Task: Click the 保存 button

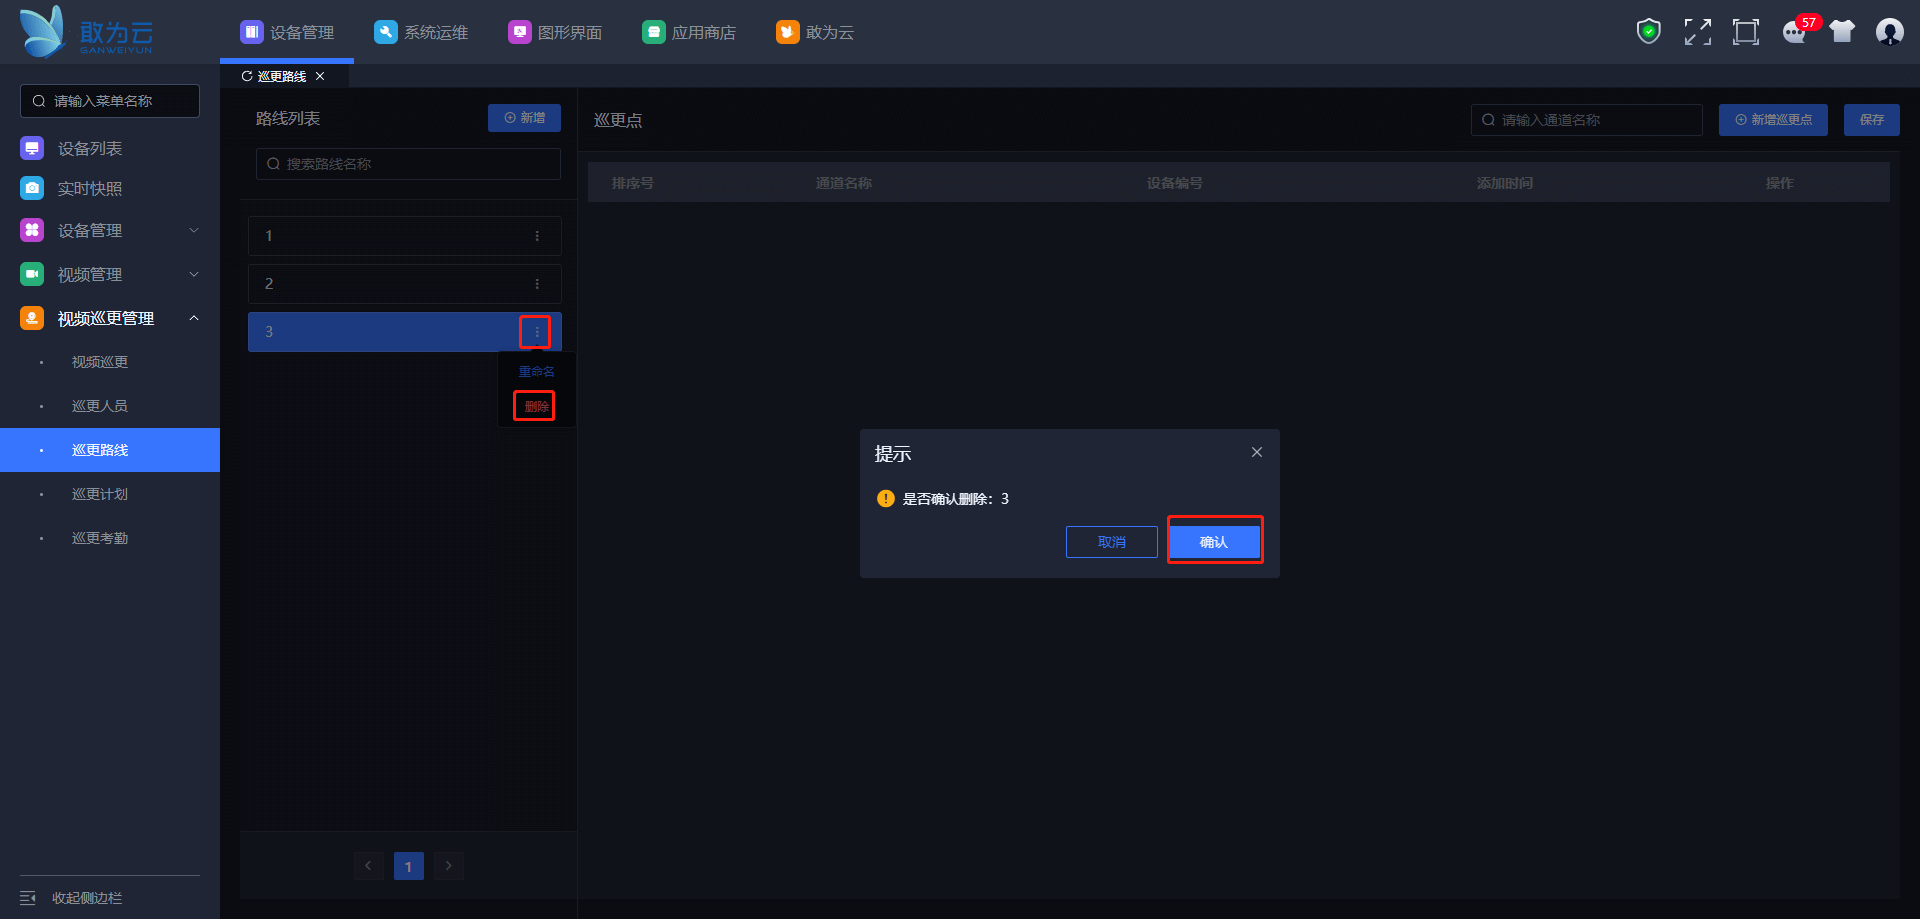Action: 1872,120
